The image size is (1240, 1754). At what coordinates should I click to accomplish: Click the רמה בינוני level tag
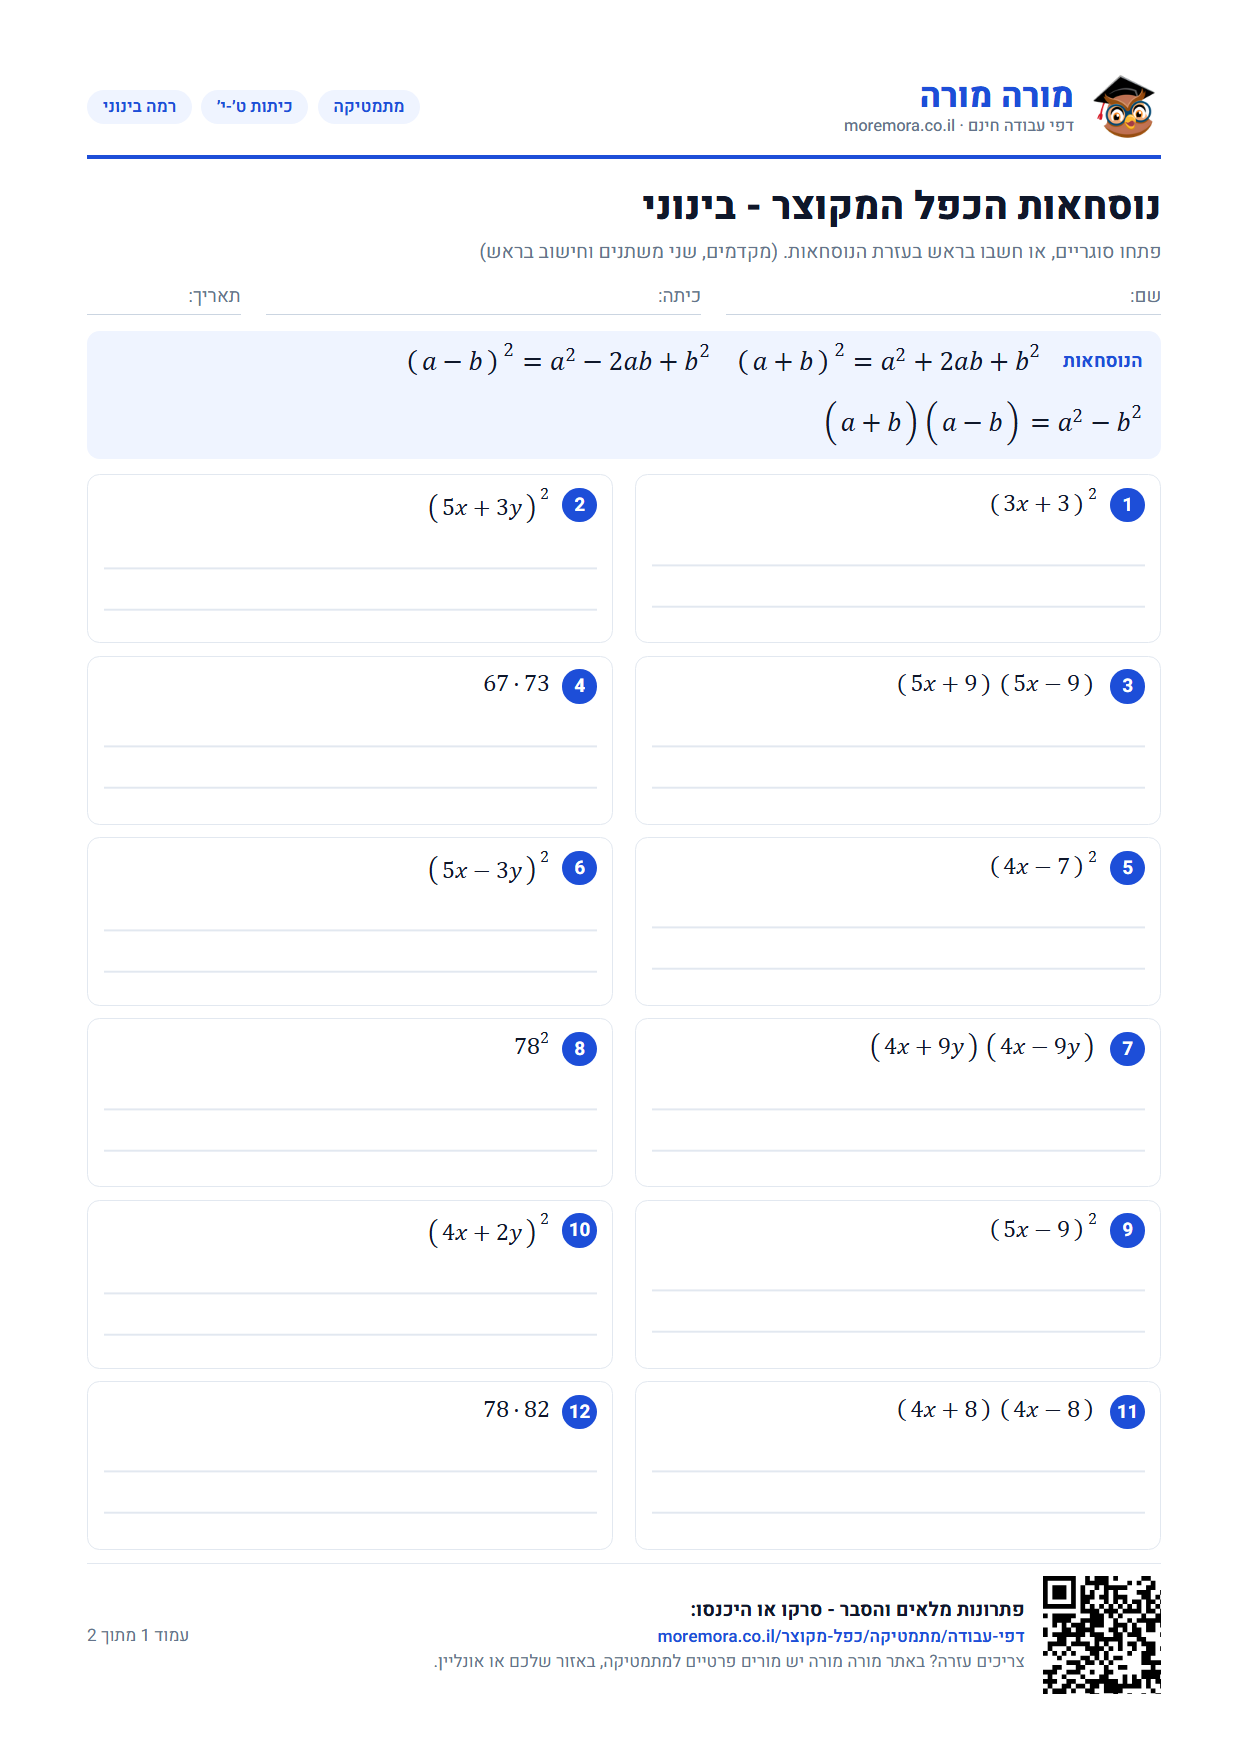click(139, 106)
